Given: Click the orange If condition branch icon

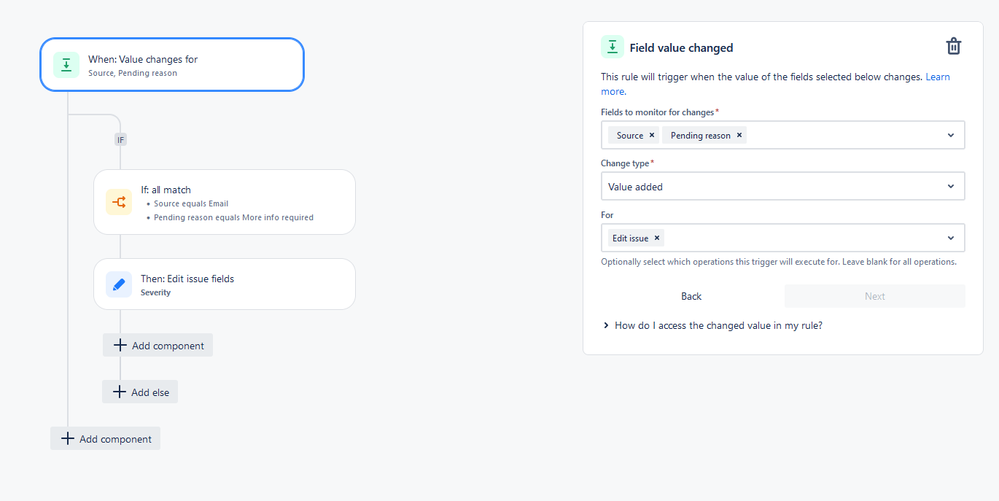Looking at the screenshot, I should tap(119, 202).
